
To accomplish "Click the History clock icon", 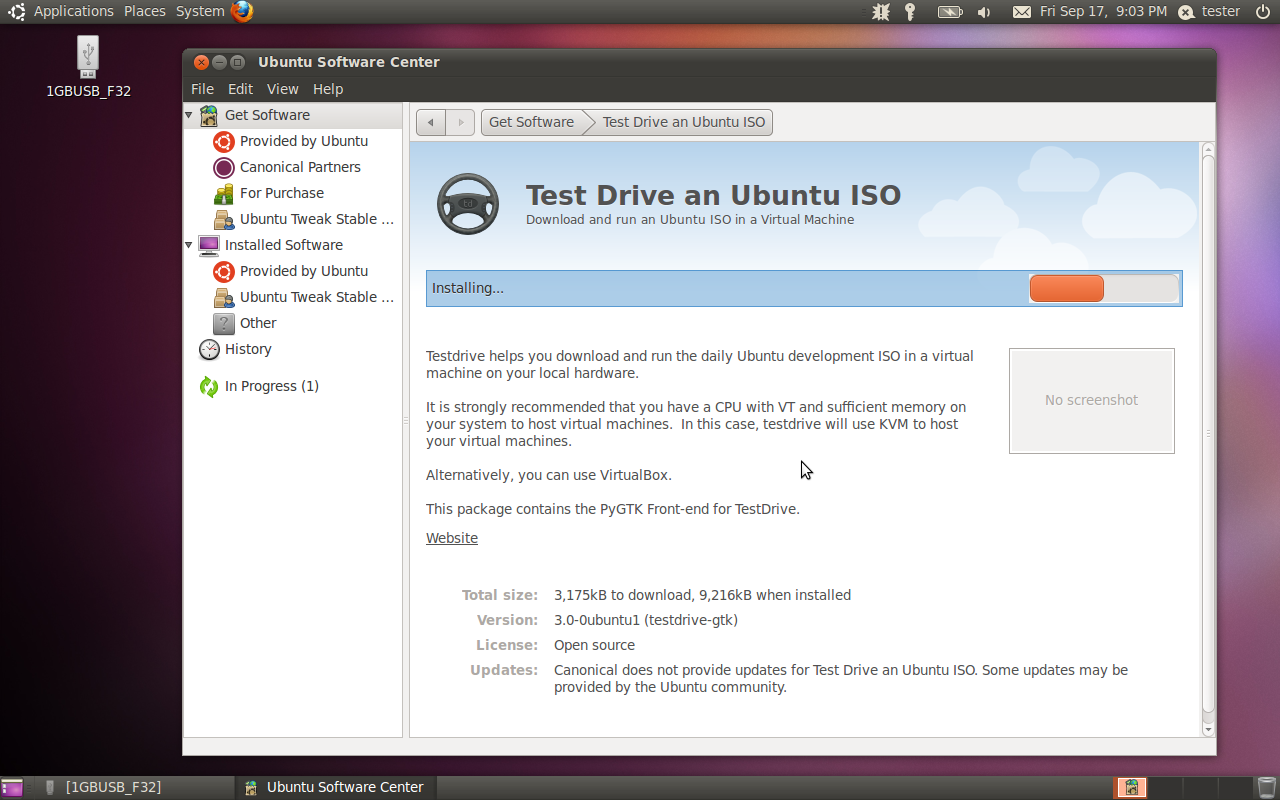I will pos(209,349).
